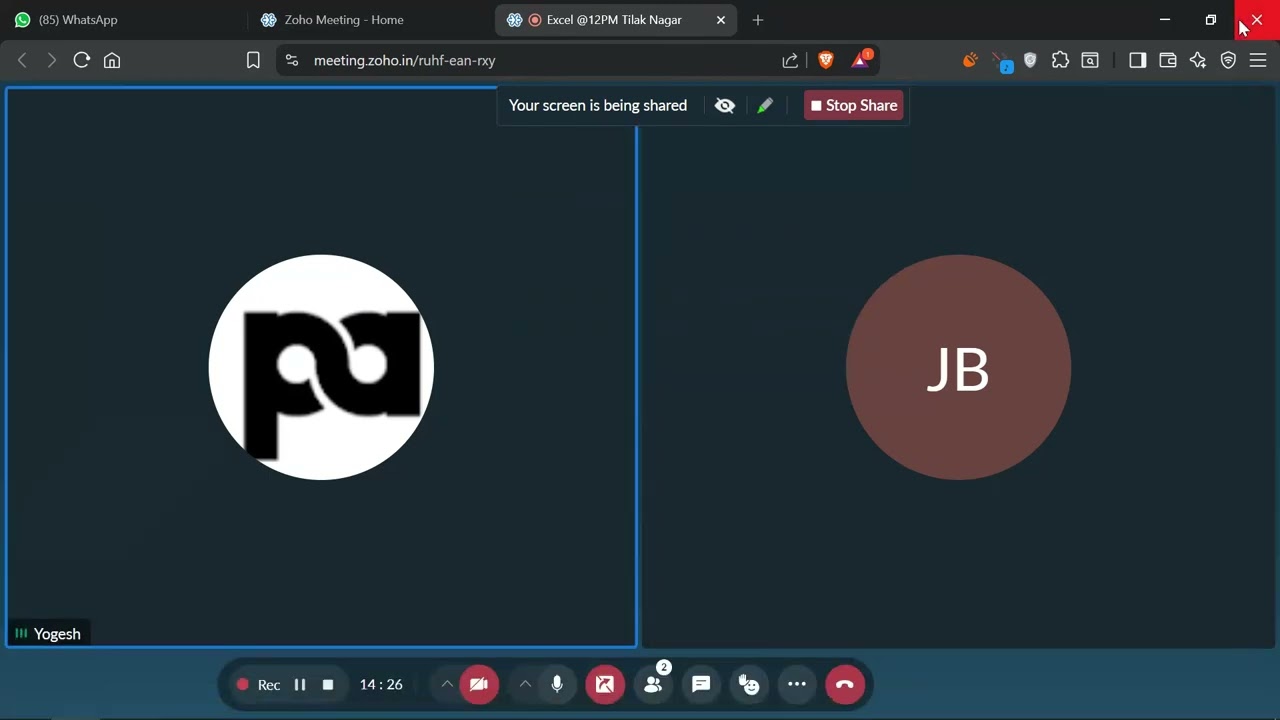Minimize the browser window
Screen dimensions: 1280x720
point(1165,20)
